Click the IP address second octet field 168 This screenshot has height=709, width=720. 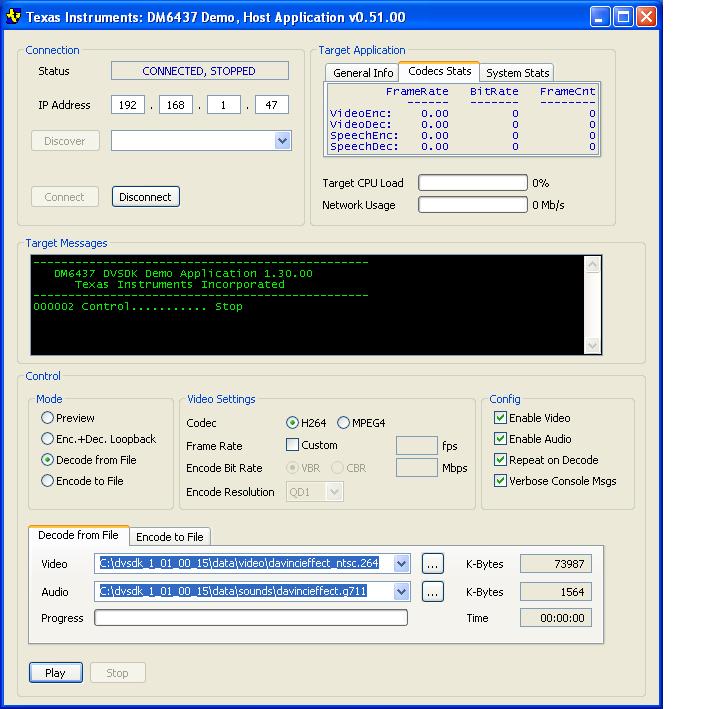tap(175, 105)
